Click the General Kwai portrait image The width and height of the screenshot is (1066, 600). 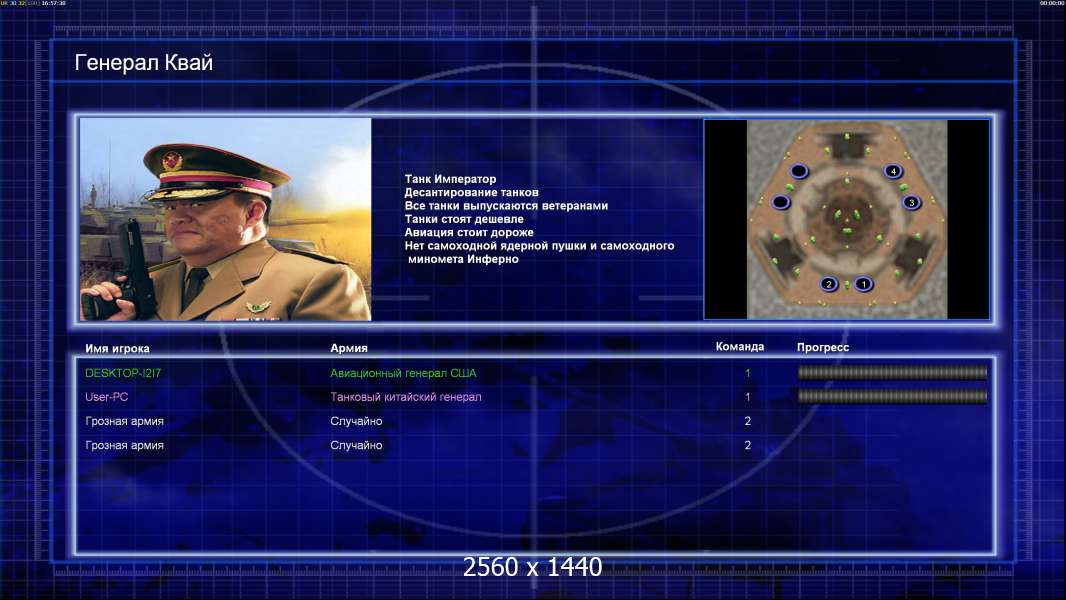[226, 219]
